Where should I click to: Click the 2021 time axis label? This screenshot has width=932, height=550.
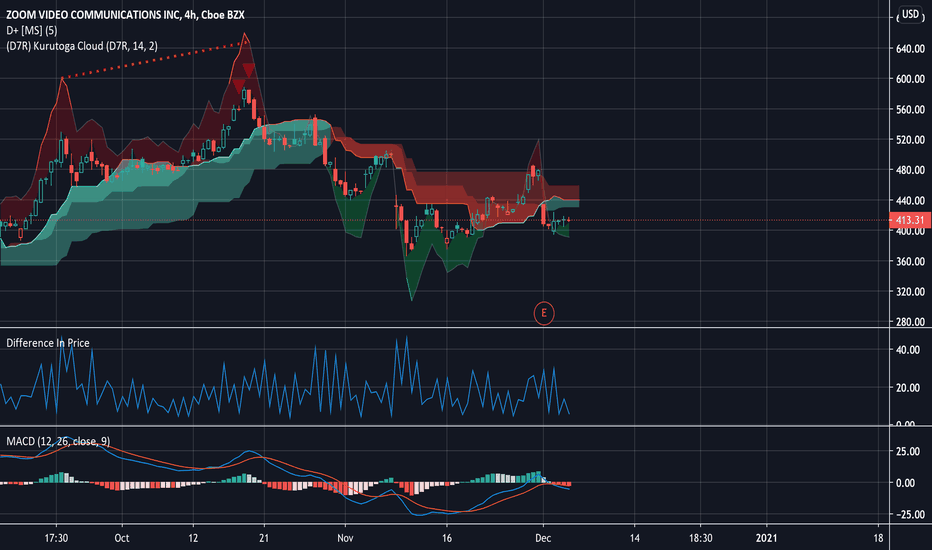point(766,538)
